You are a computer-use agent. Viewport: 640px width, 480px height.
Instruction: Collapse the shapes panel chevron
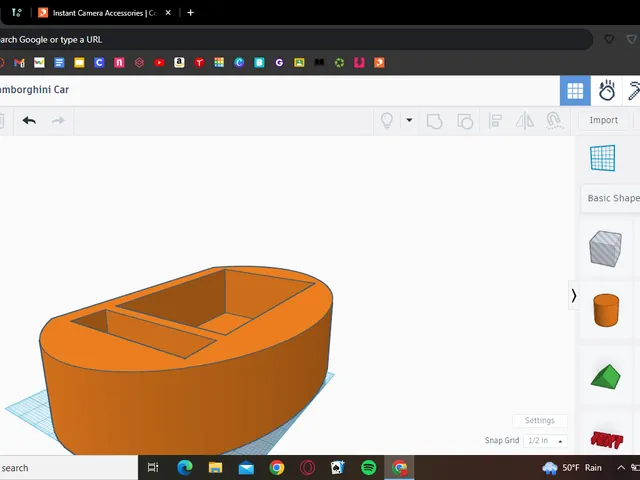(x=573, y=296)
